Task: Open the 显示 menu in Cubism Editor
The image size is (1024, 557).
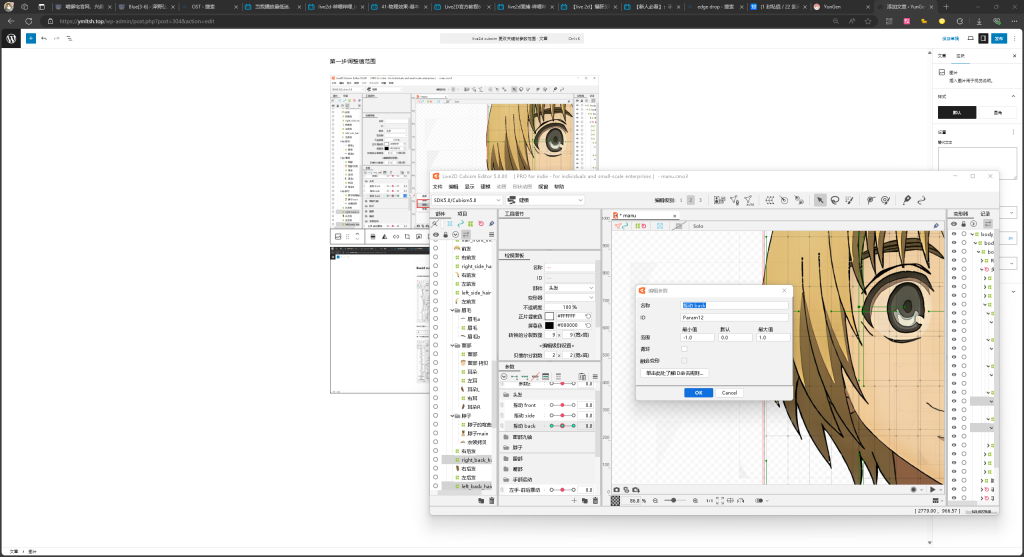Action: 469,187
